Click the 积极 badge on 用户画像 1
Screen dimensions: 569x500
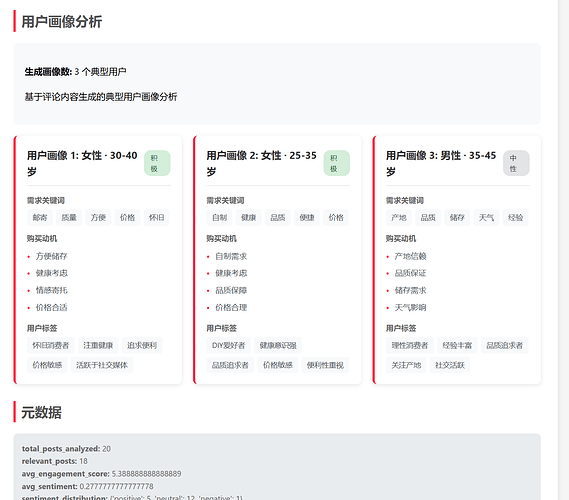(157, 163)
